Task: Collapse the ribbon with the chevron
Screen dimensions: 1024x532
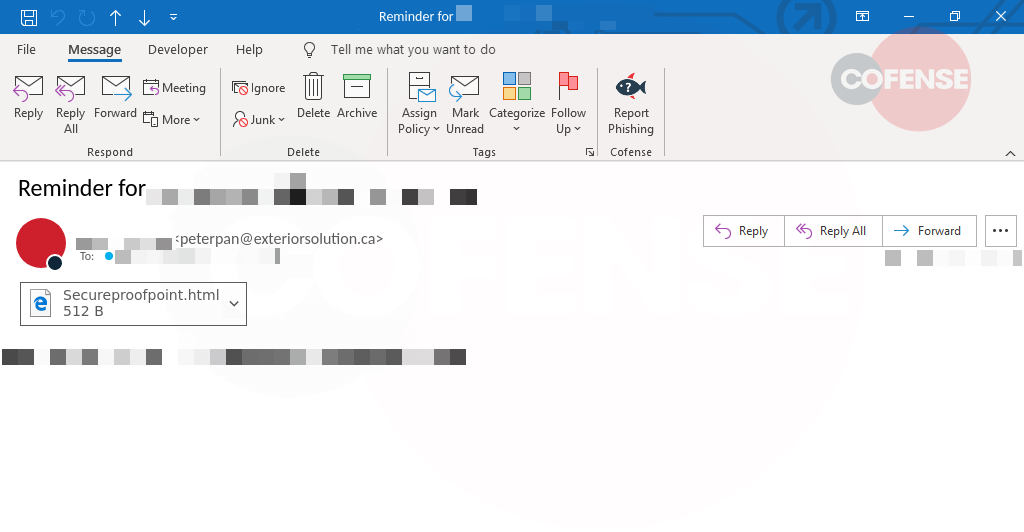Action: (x=1010, y=152)
